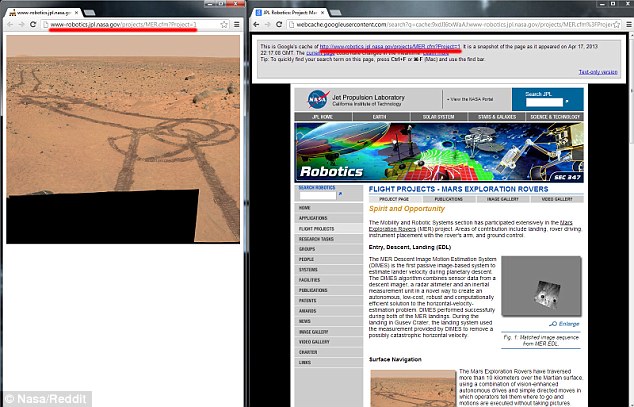The width and height of the screenshot is (634, 407).
Task: Click the 'Spirit and Opportunity' heading text
Action: click(x=406, y=209)
